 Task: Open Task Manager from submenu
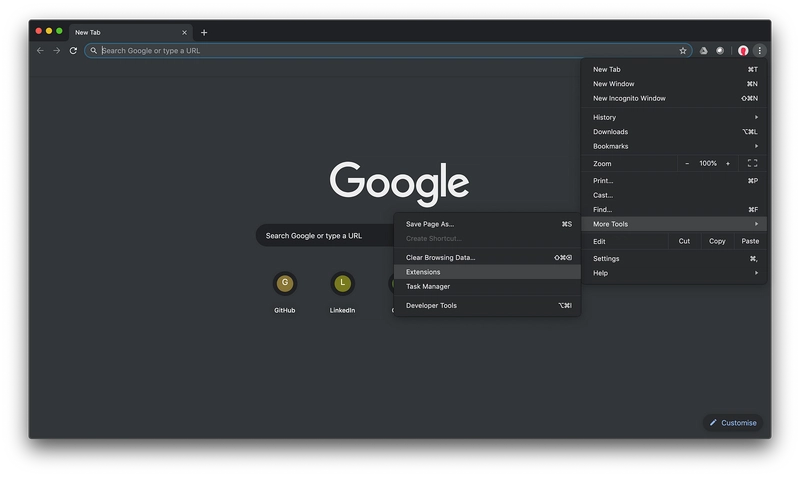[487, 287]
